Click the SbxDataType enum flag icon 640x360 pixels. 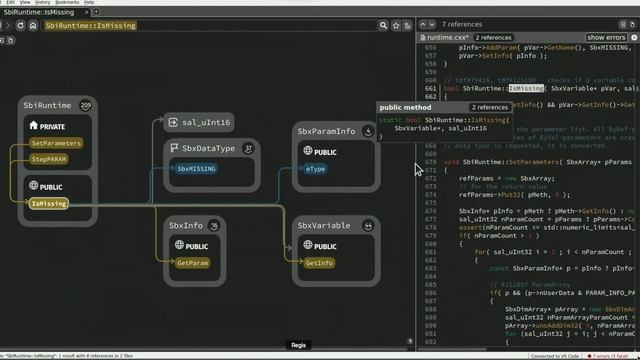[x=174, y=148]
